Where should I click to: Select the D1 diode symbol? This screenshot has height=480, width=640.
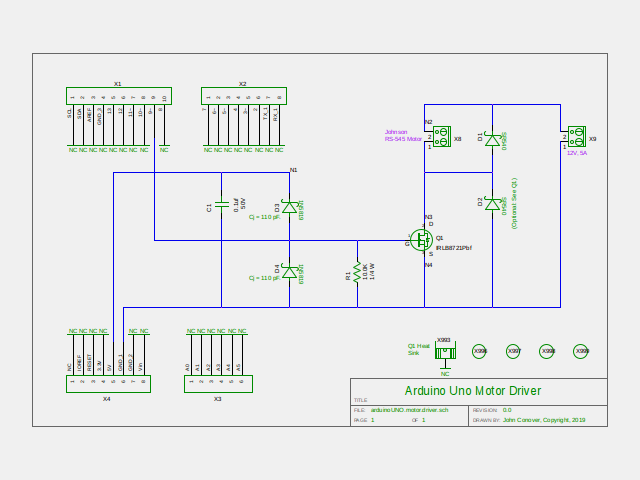[492, 139]
